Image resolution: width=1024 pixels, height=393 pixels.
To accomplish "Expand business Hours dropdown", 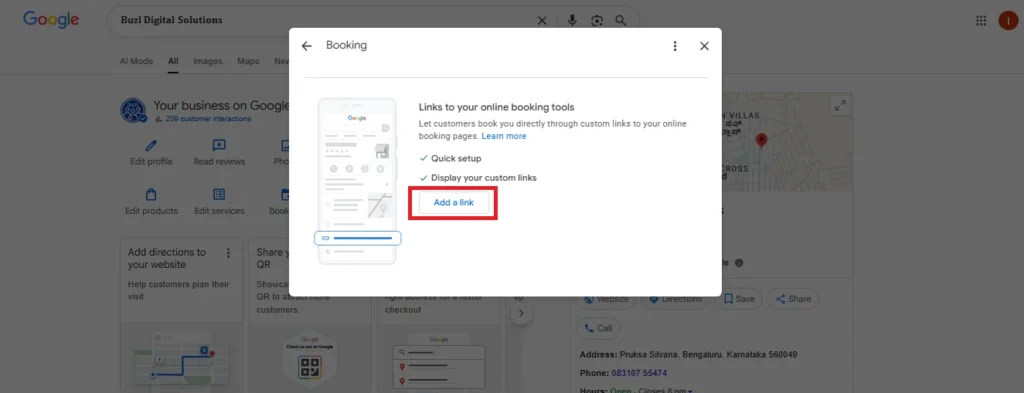I will point(690,391).
